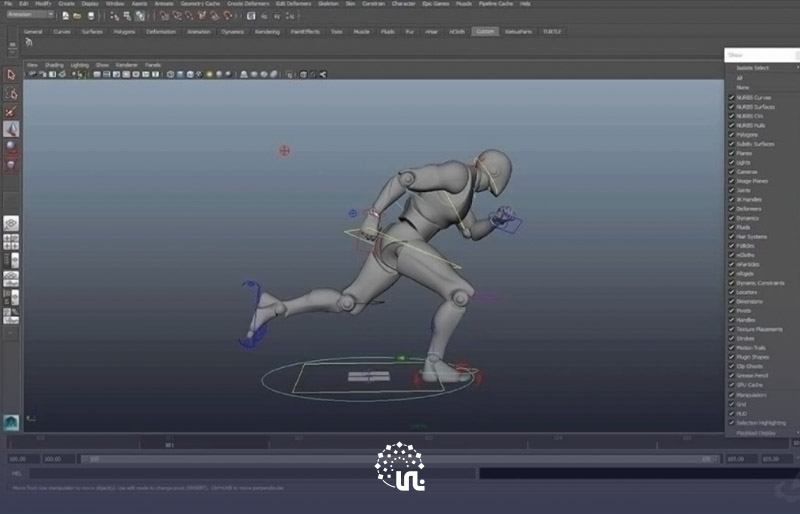Switch to the TURTLE shelf tab
Screen dimensions: 800x514
[552, 32]
